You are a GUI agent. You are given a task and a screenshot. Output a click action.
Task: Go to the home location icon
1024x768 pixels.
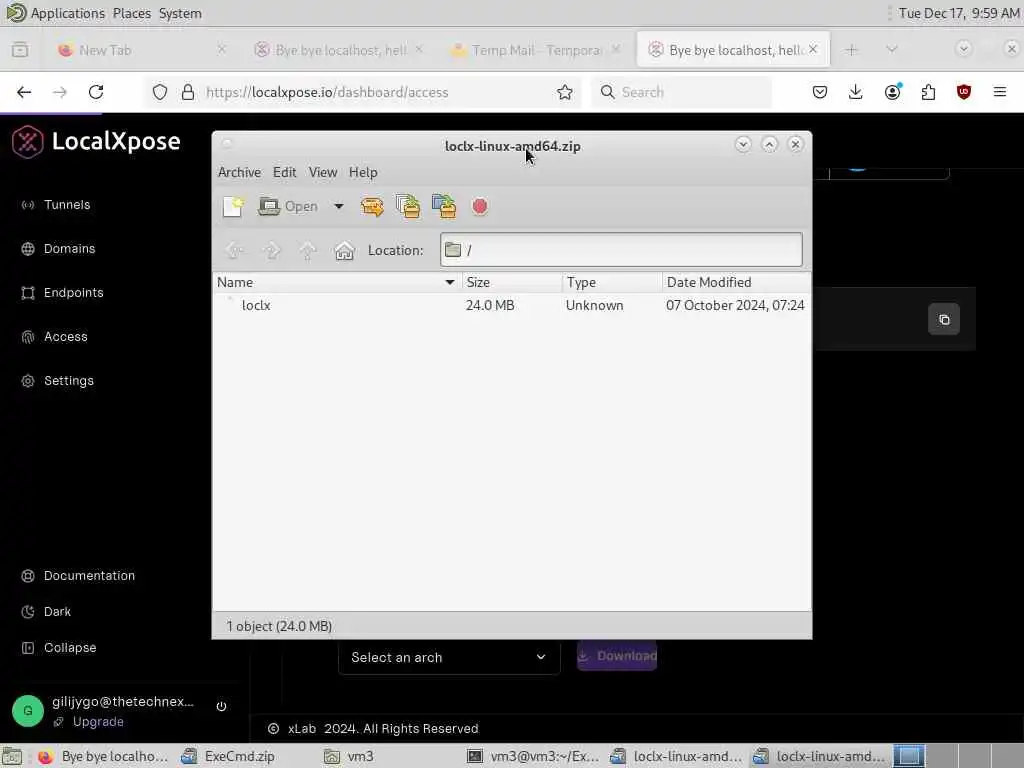click(x=344, y=250)
